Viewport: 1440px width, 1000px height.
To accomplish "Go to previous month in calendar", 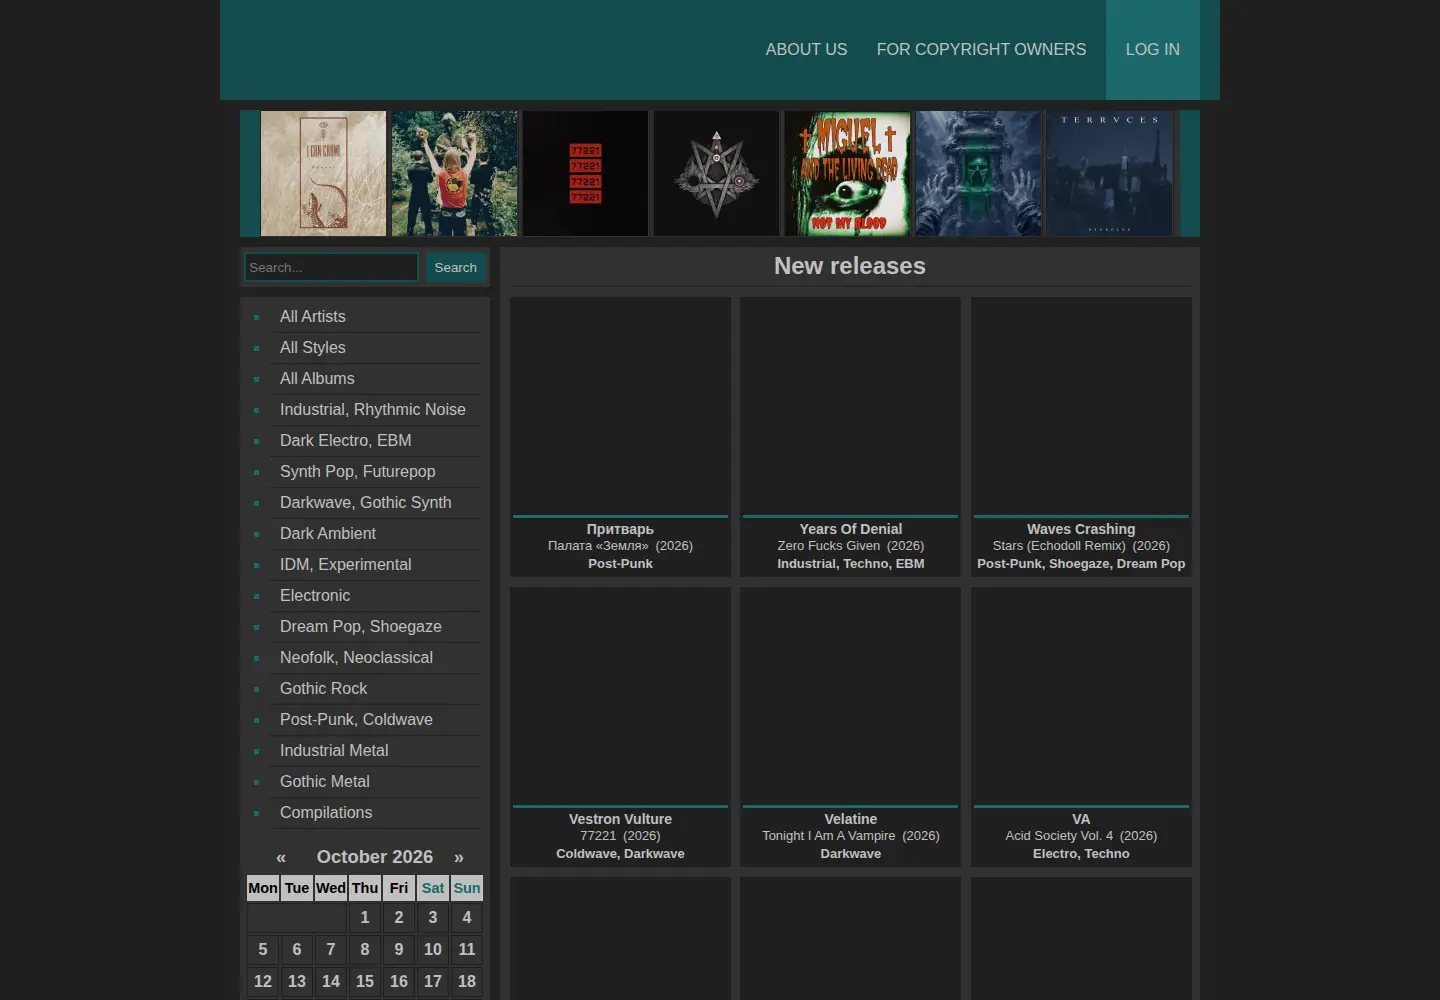I will 281,857.
